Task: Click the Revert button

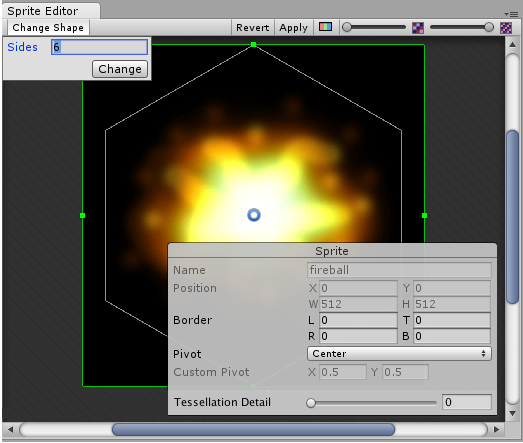Action: coord(252,27)
